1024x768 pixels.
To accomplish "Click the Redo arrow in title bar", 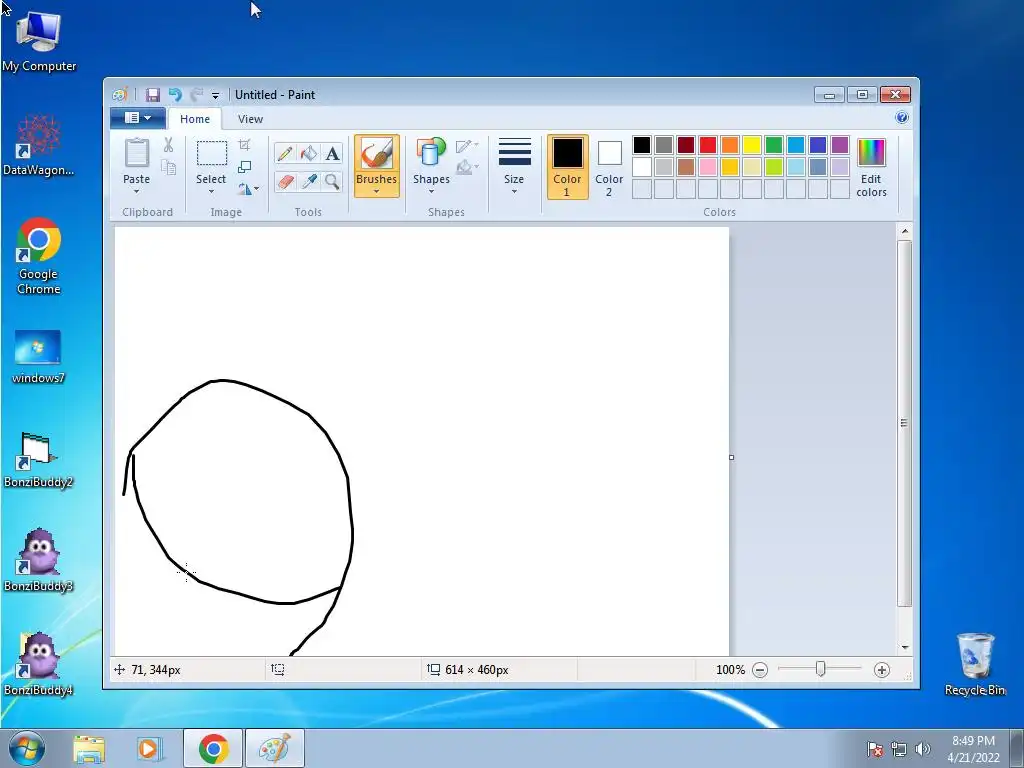I will (x=197, y=95).
